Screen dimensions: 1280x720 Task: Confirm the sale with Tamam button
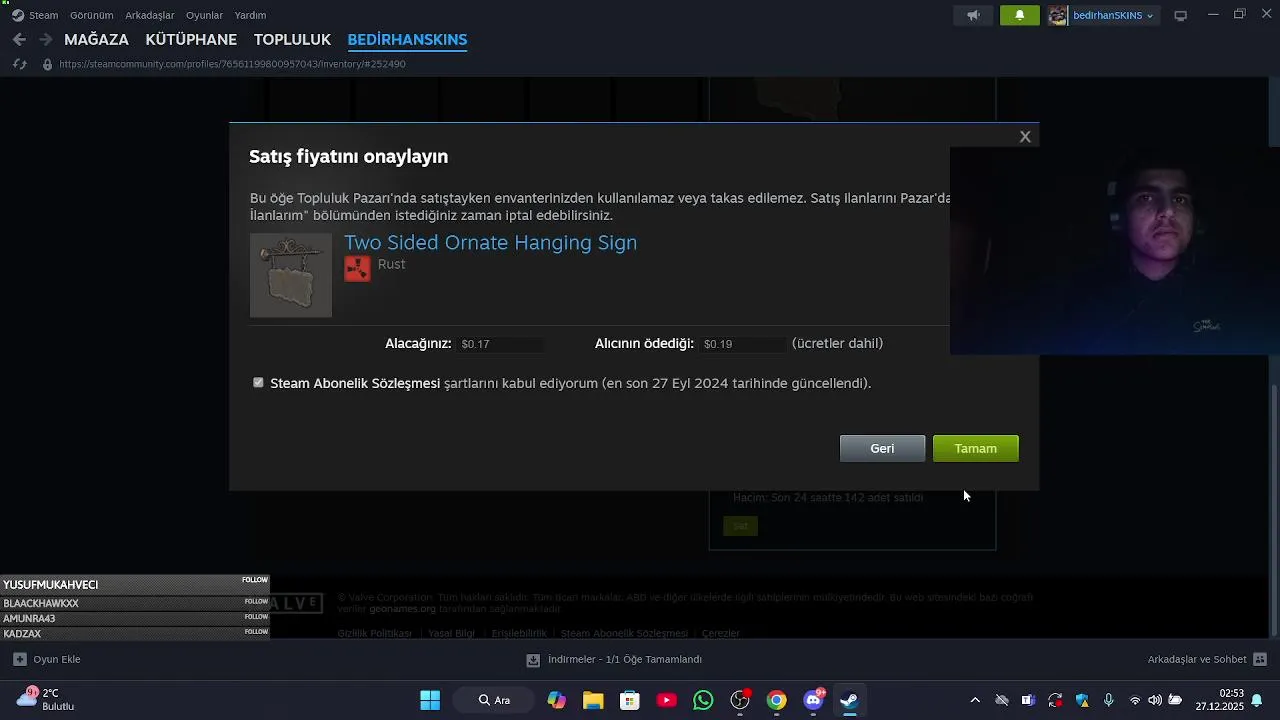click(x=975, y=448)
